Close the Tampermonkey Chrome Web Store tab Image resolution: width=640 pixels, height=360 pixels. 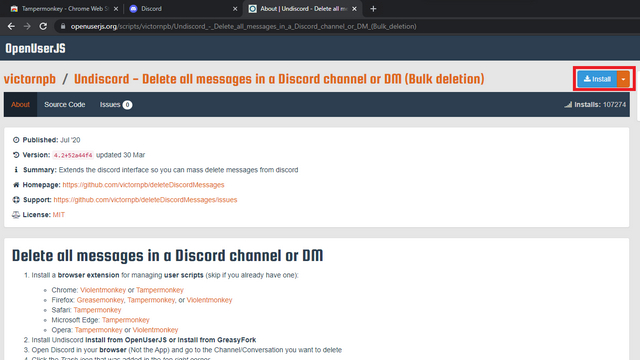[116, 9]
